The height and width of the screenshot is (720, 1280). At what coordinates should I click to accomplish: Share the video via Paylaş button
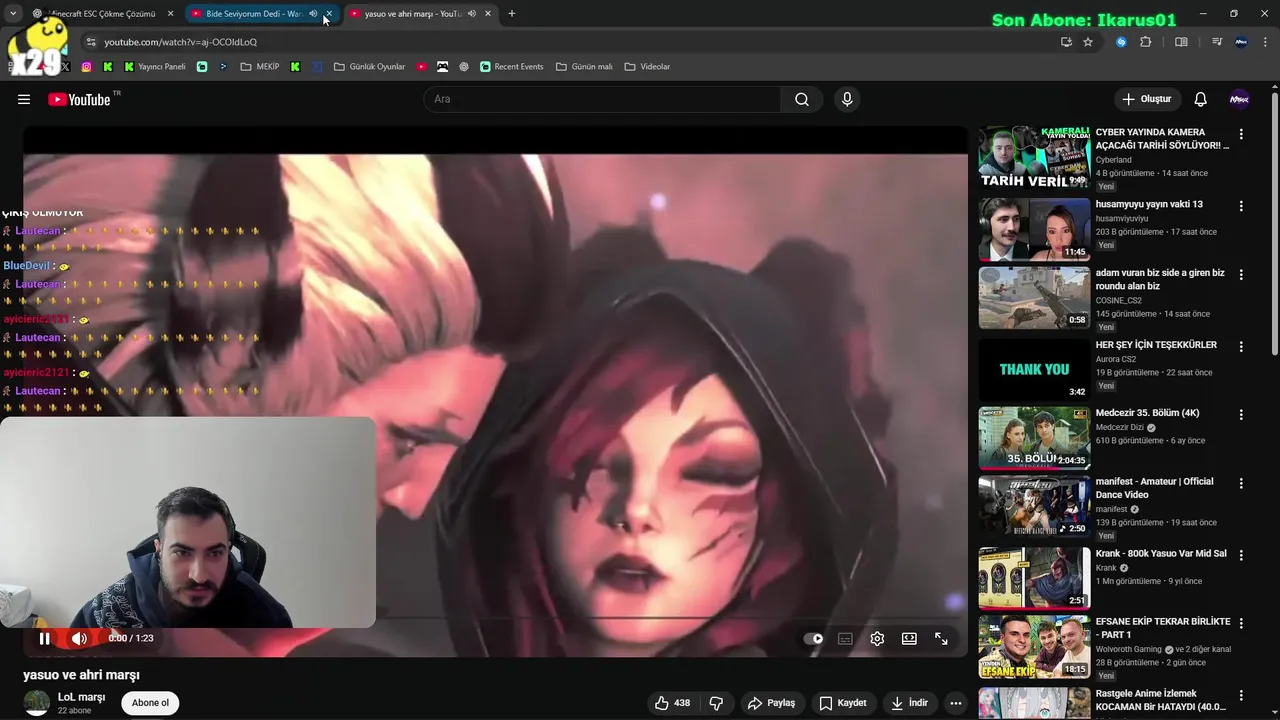point(771,703)
